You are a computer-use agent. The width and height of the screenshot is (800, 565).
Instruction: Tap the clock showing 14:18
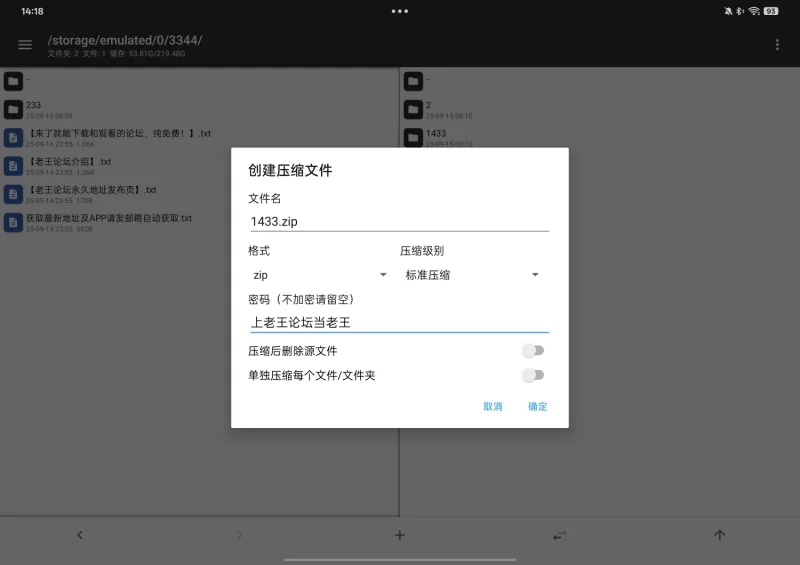32,11
